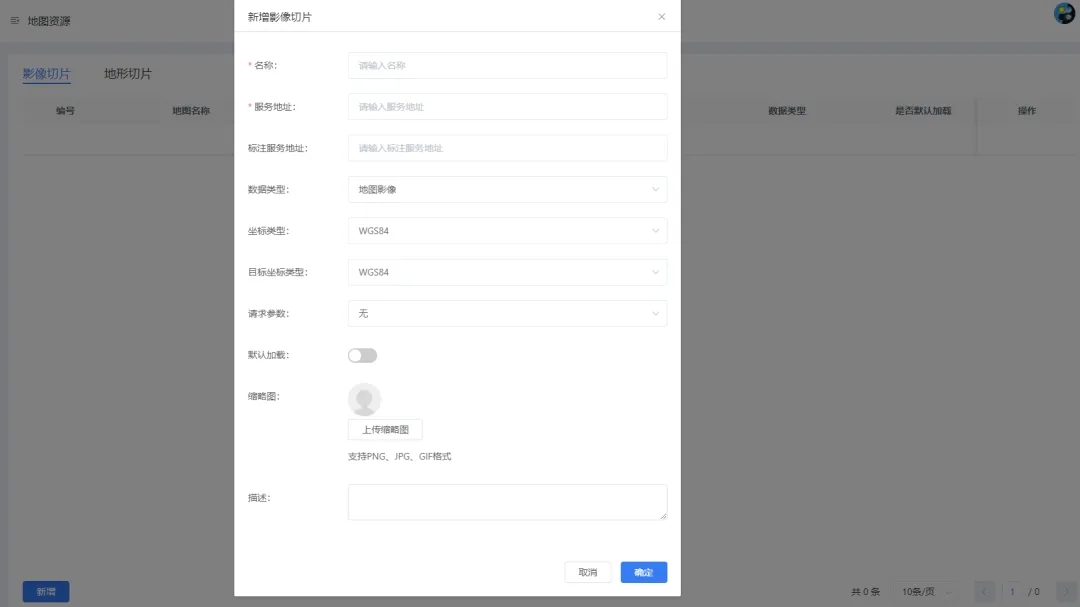Expand the 目标坐标类型 dropdown
Screen dimensions: 1080x607
point(507,272)
